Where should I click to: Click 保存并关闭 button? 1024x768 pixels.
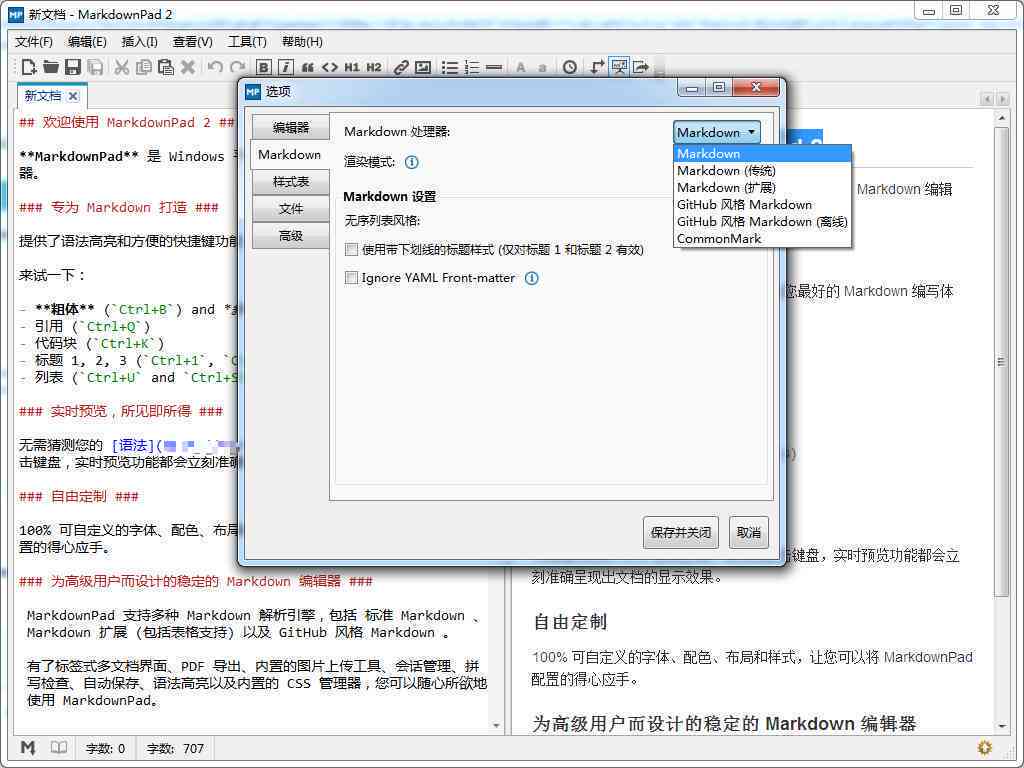680,532
